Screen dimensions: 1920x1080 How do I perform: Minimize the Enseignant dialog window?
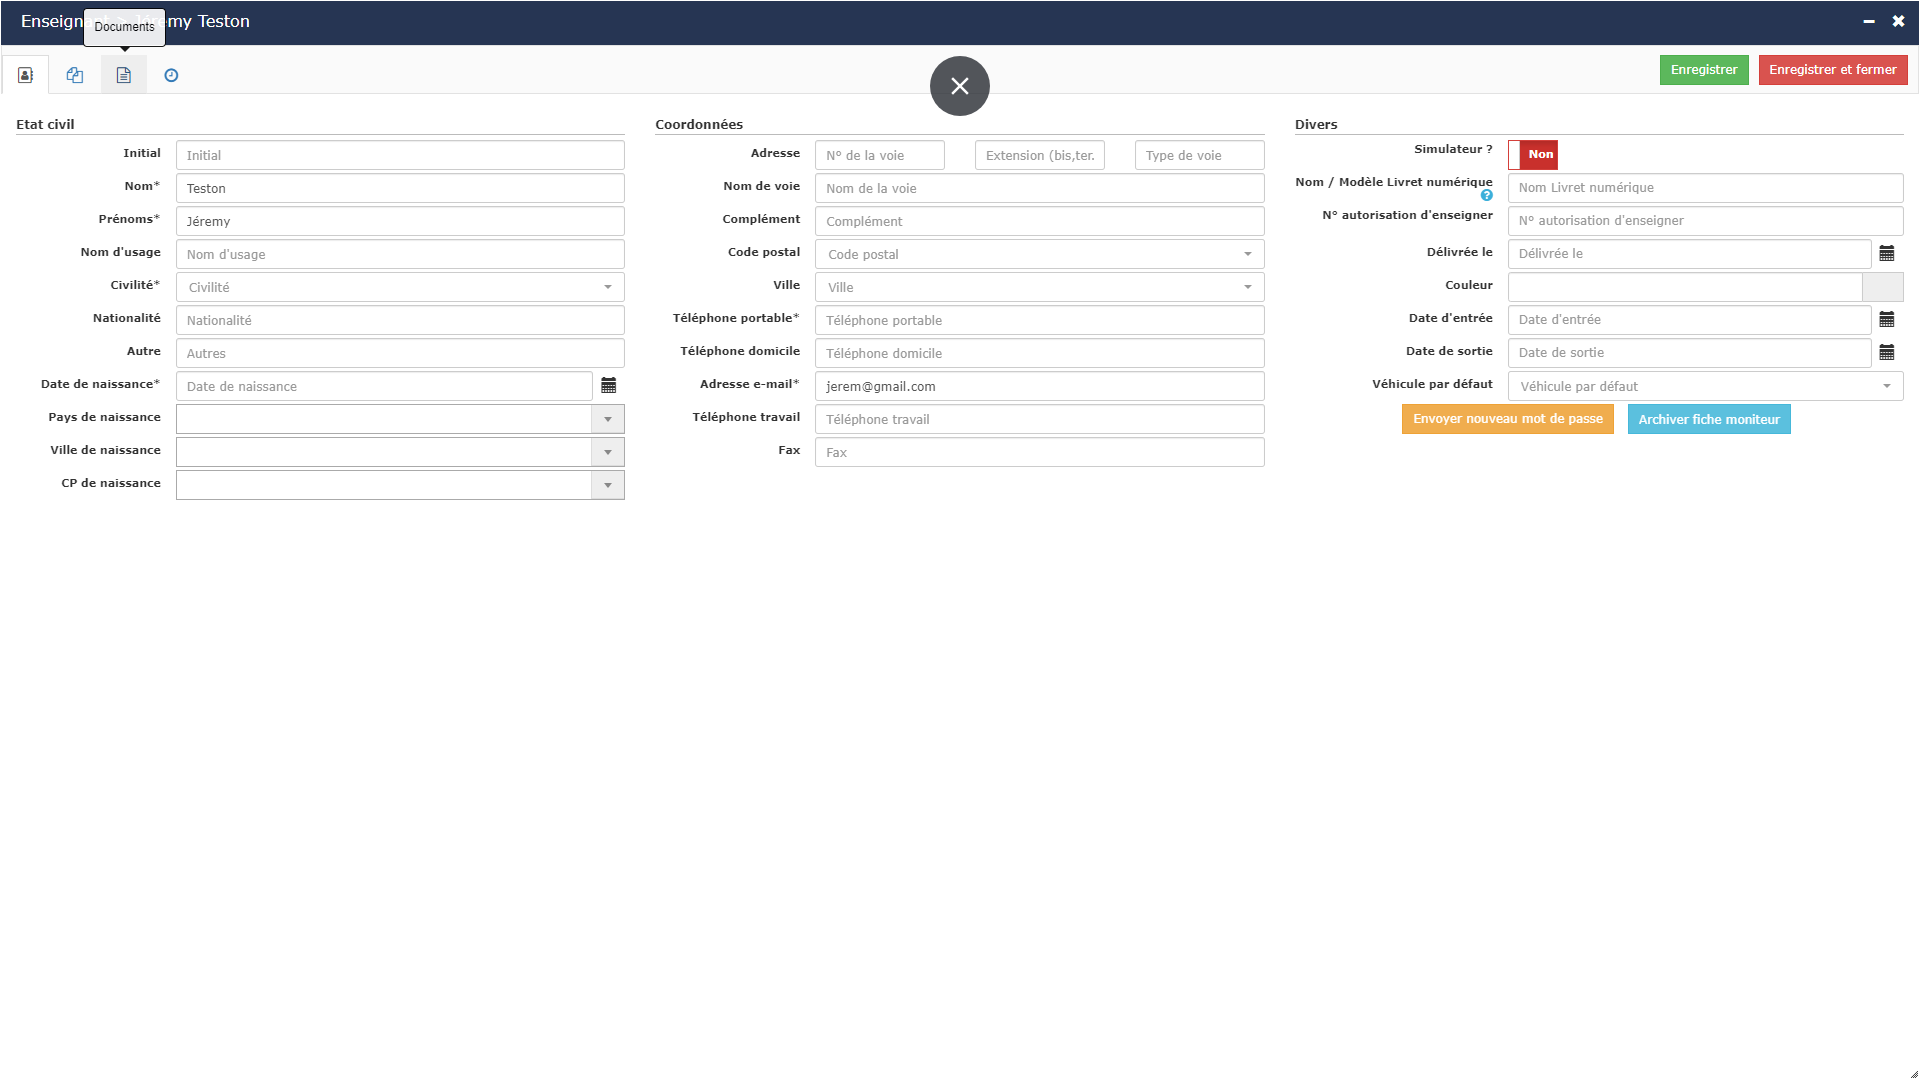(x=1869, y=21)
